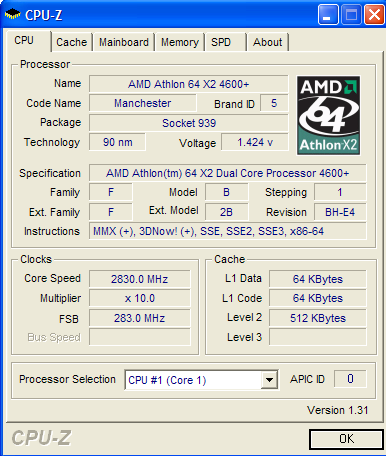Expand the Processor Selection dropdown arrow
The width and height of the screenshot is (386, 456).
coord(269,379)
